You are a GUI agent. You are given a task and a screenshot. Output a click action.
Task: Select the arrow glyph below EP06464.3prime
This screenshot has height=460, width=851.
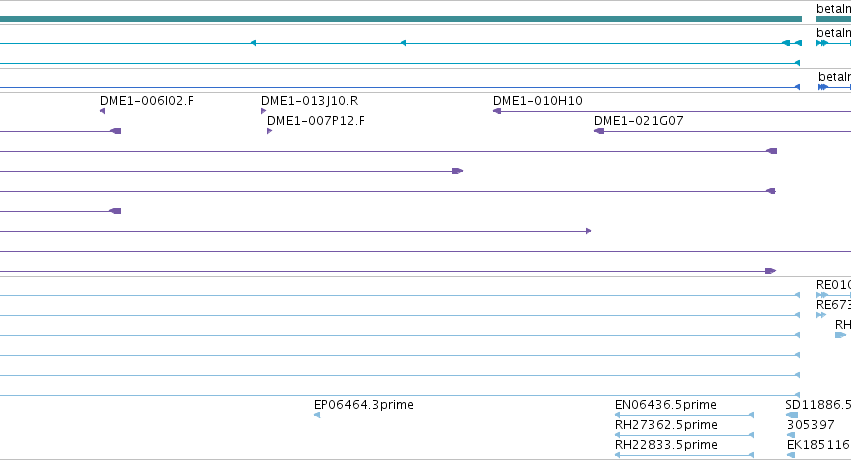tap(317, 416)
